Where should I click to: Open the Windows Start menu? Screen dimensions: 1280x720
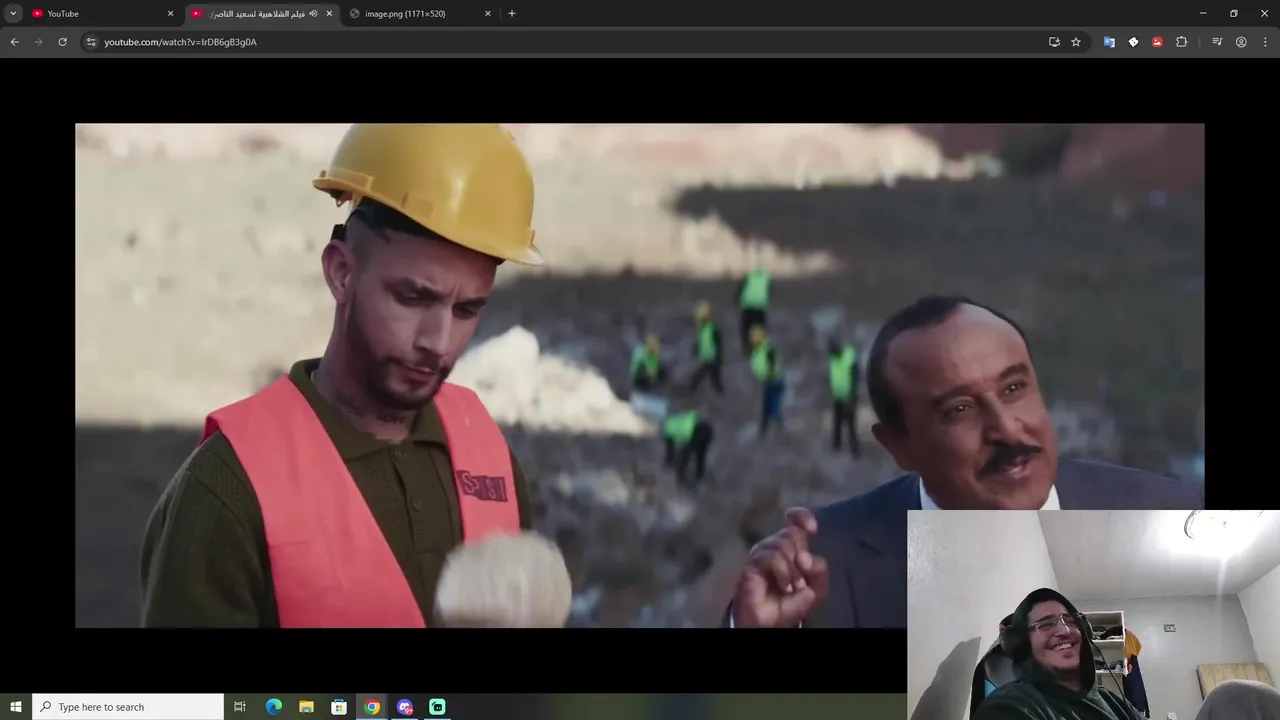pyautogui.click(x=15, y=707)
